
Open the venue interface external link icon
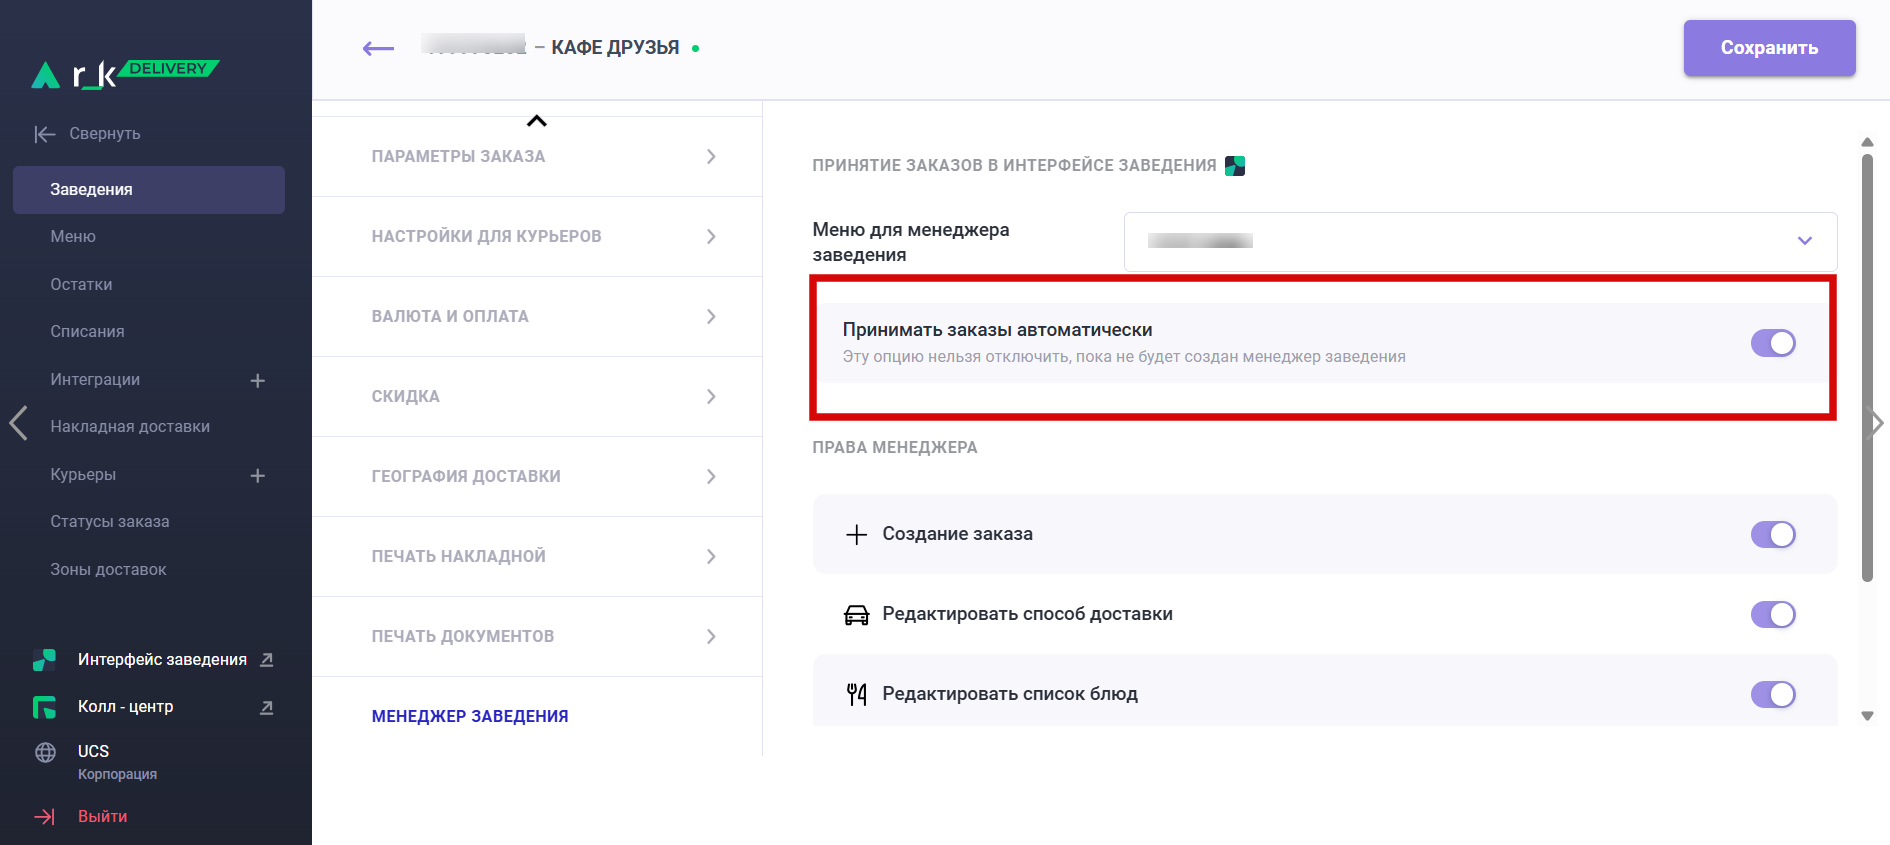click(267, 660)
